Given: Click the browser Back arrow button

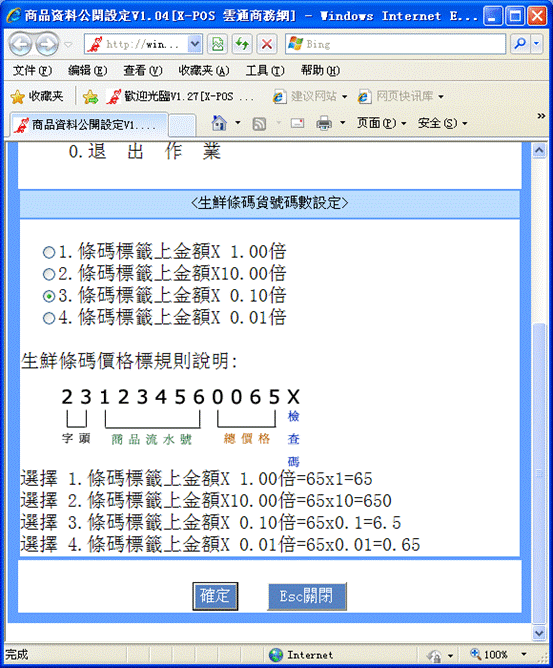Looking at the screenshot, I should (x=20, y=44).
